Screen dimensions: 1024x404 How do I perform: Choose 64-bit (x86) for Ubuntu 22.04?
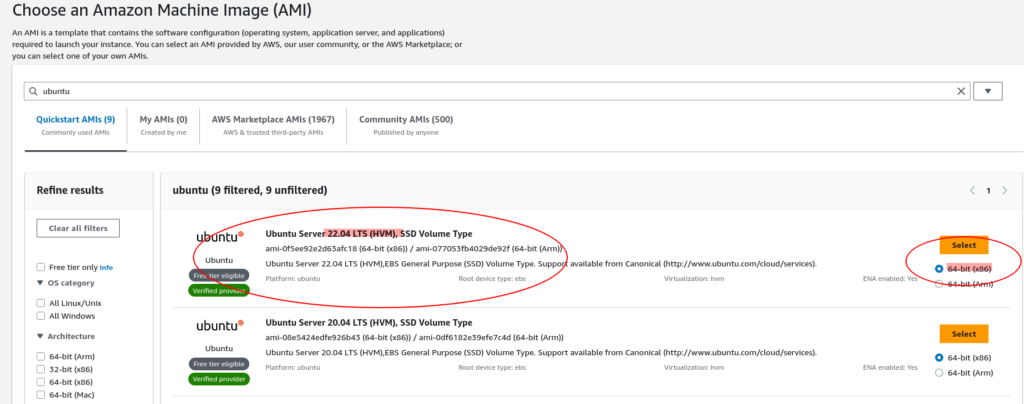[x=939, y=268]
